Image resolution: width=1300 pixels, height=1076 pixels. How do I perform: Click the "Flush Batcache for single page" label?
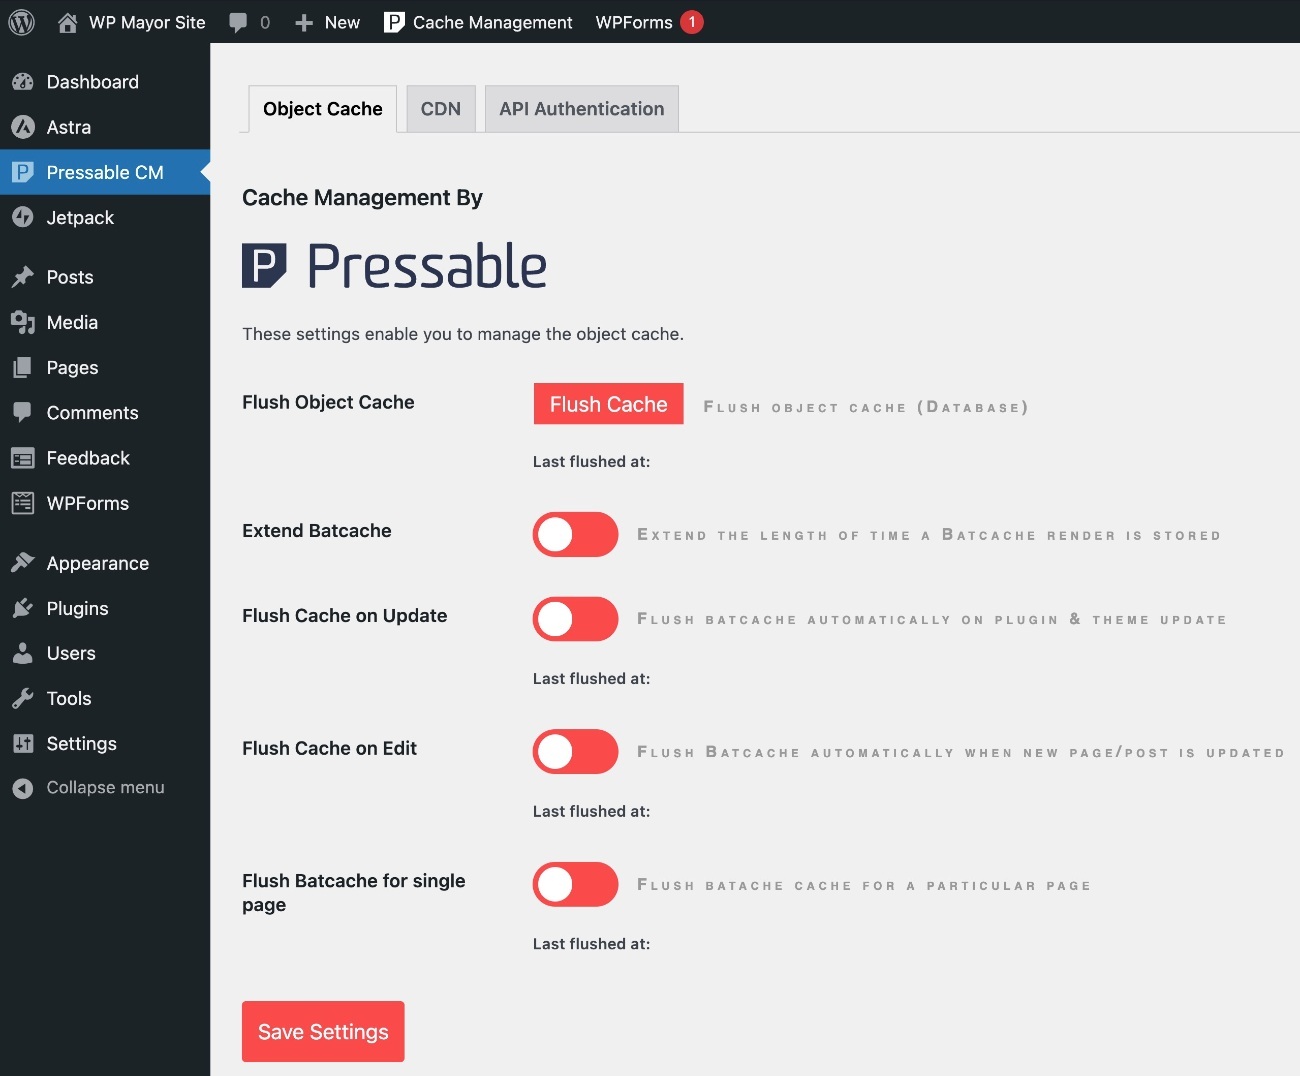point(354,892)
